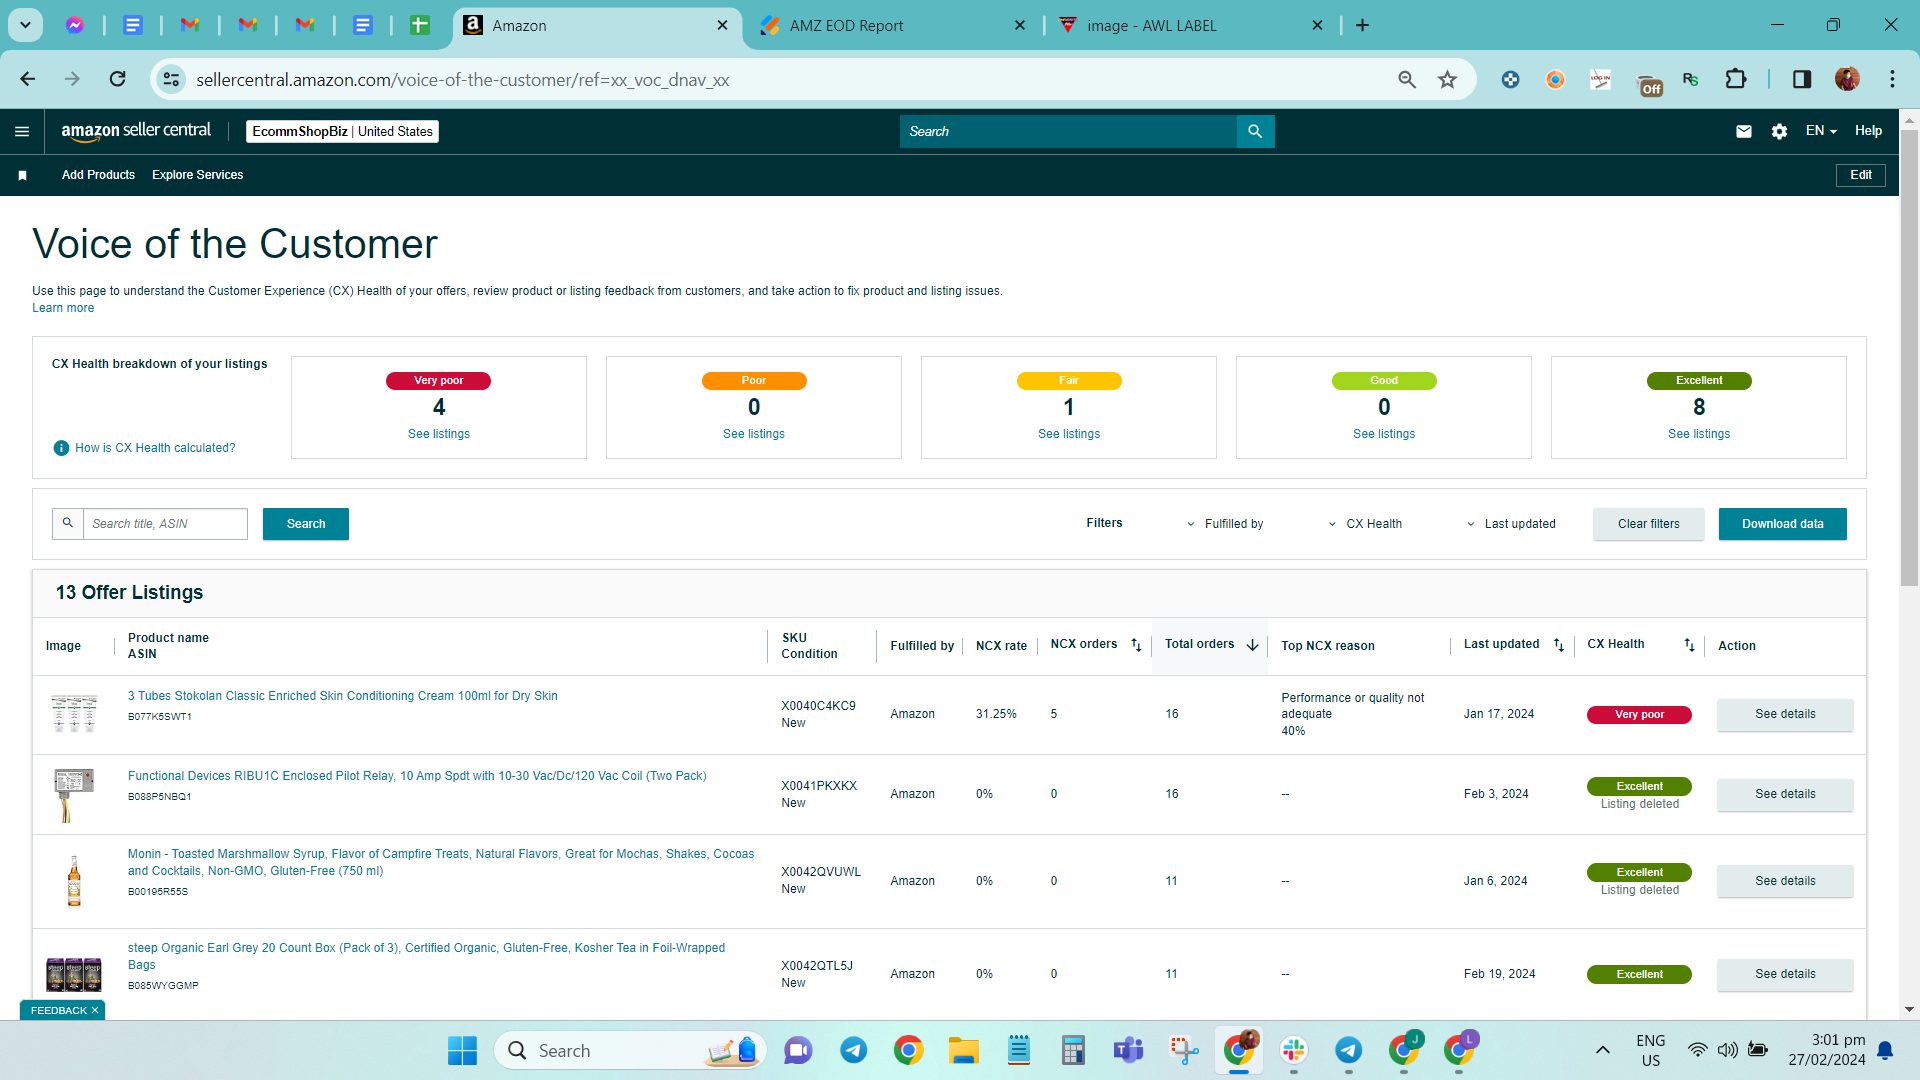Click the Search button next to title field
This screenshot has height=1080, width=1920.
pyautogui.click(x=306, y=524)
